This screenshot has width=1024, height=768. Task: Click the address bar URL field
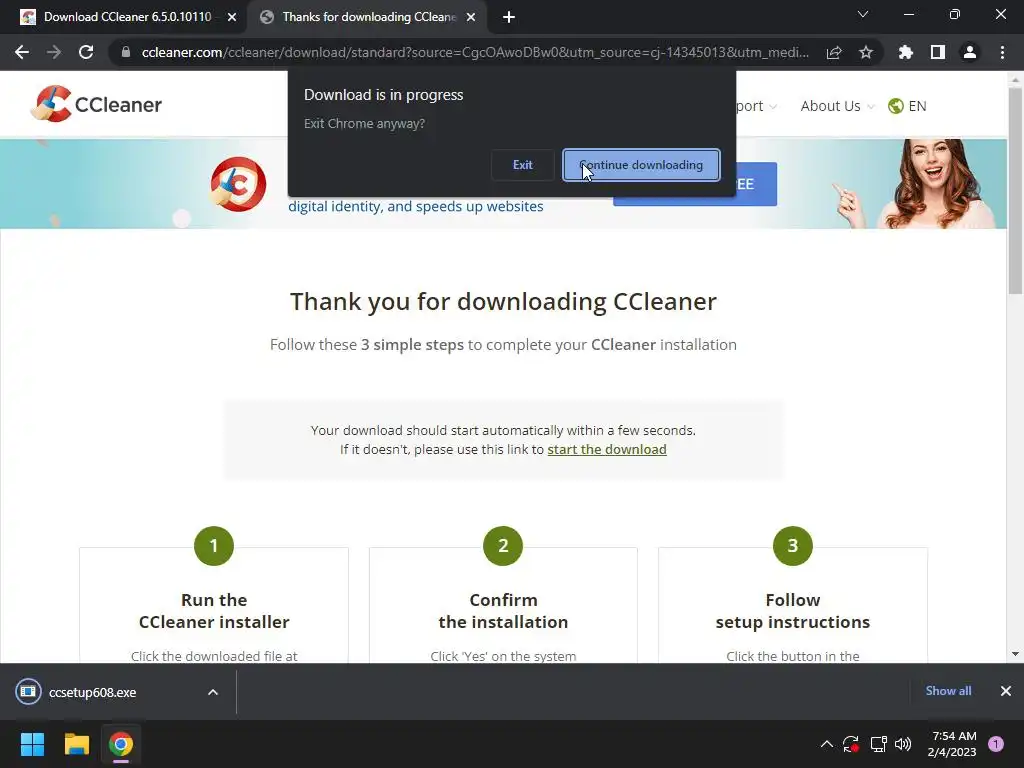coord(475,52)
